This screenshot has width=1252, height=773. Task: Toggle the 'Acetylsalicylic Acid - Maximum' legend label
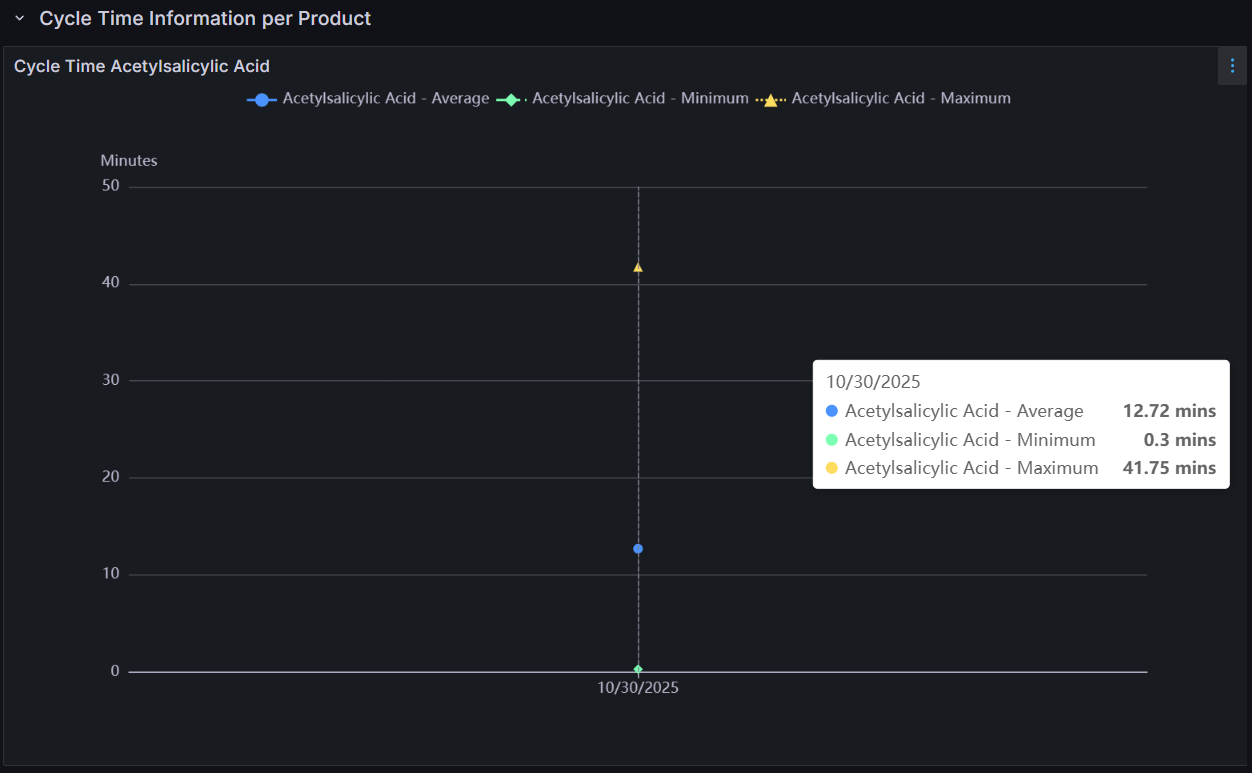(901, 99)
